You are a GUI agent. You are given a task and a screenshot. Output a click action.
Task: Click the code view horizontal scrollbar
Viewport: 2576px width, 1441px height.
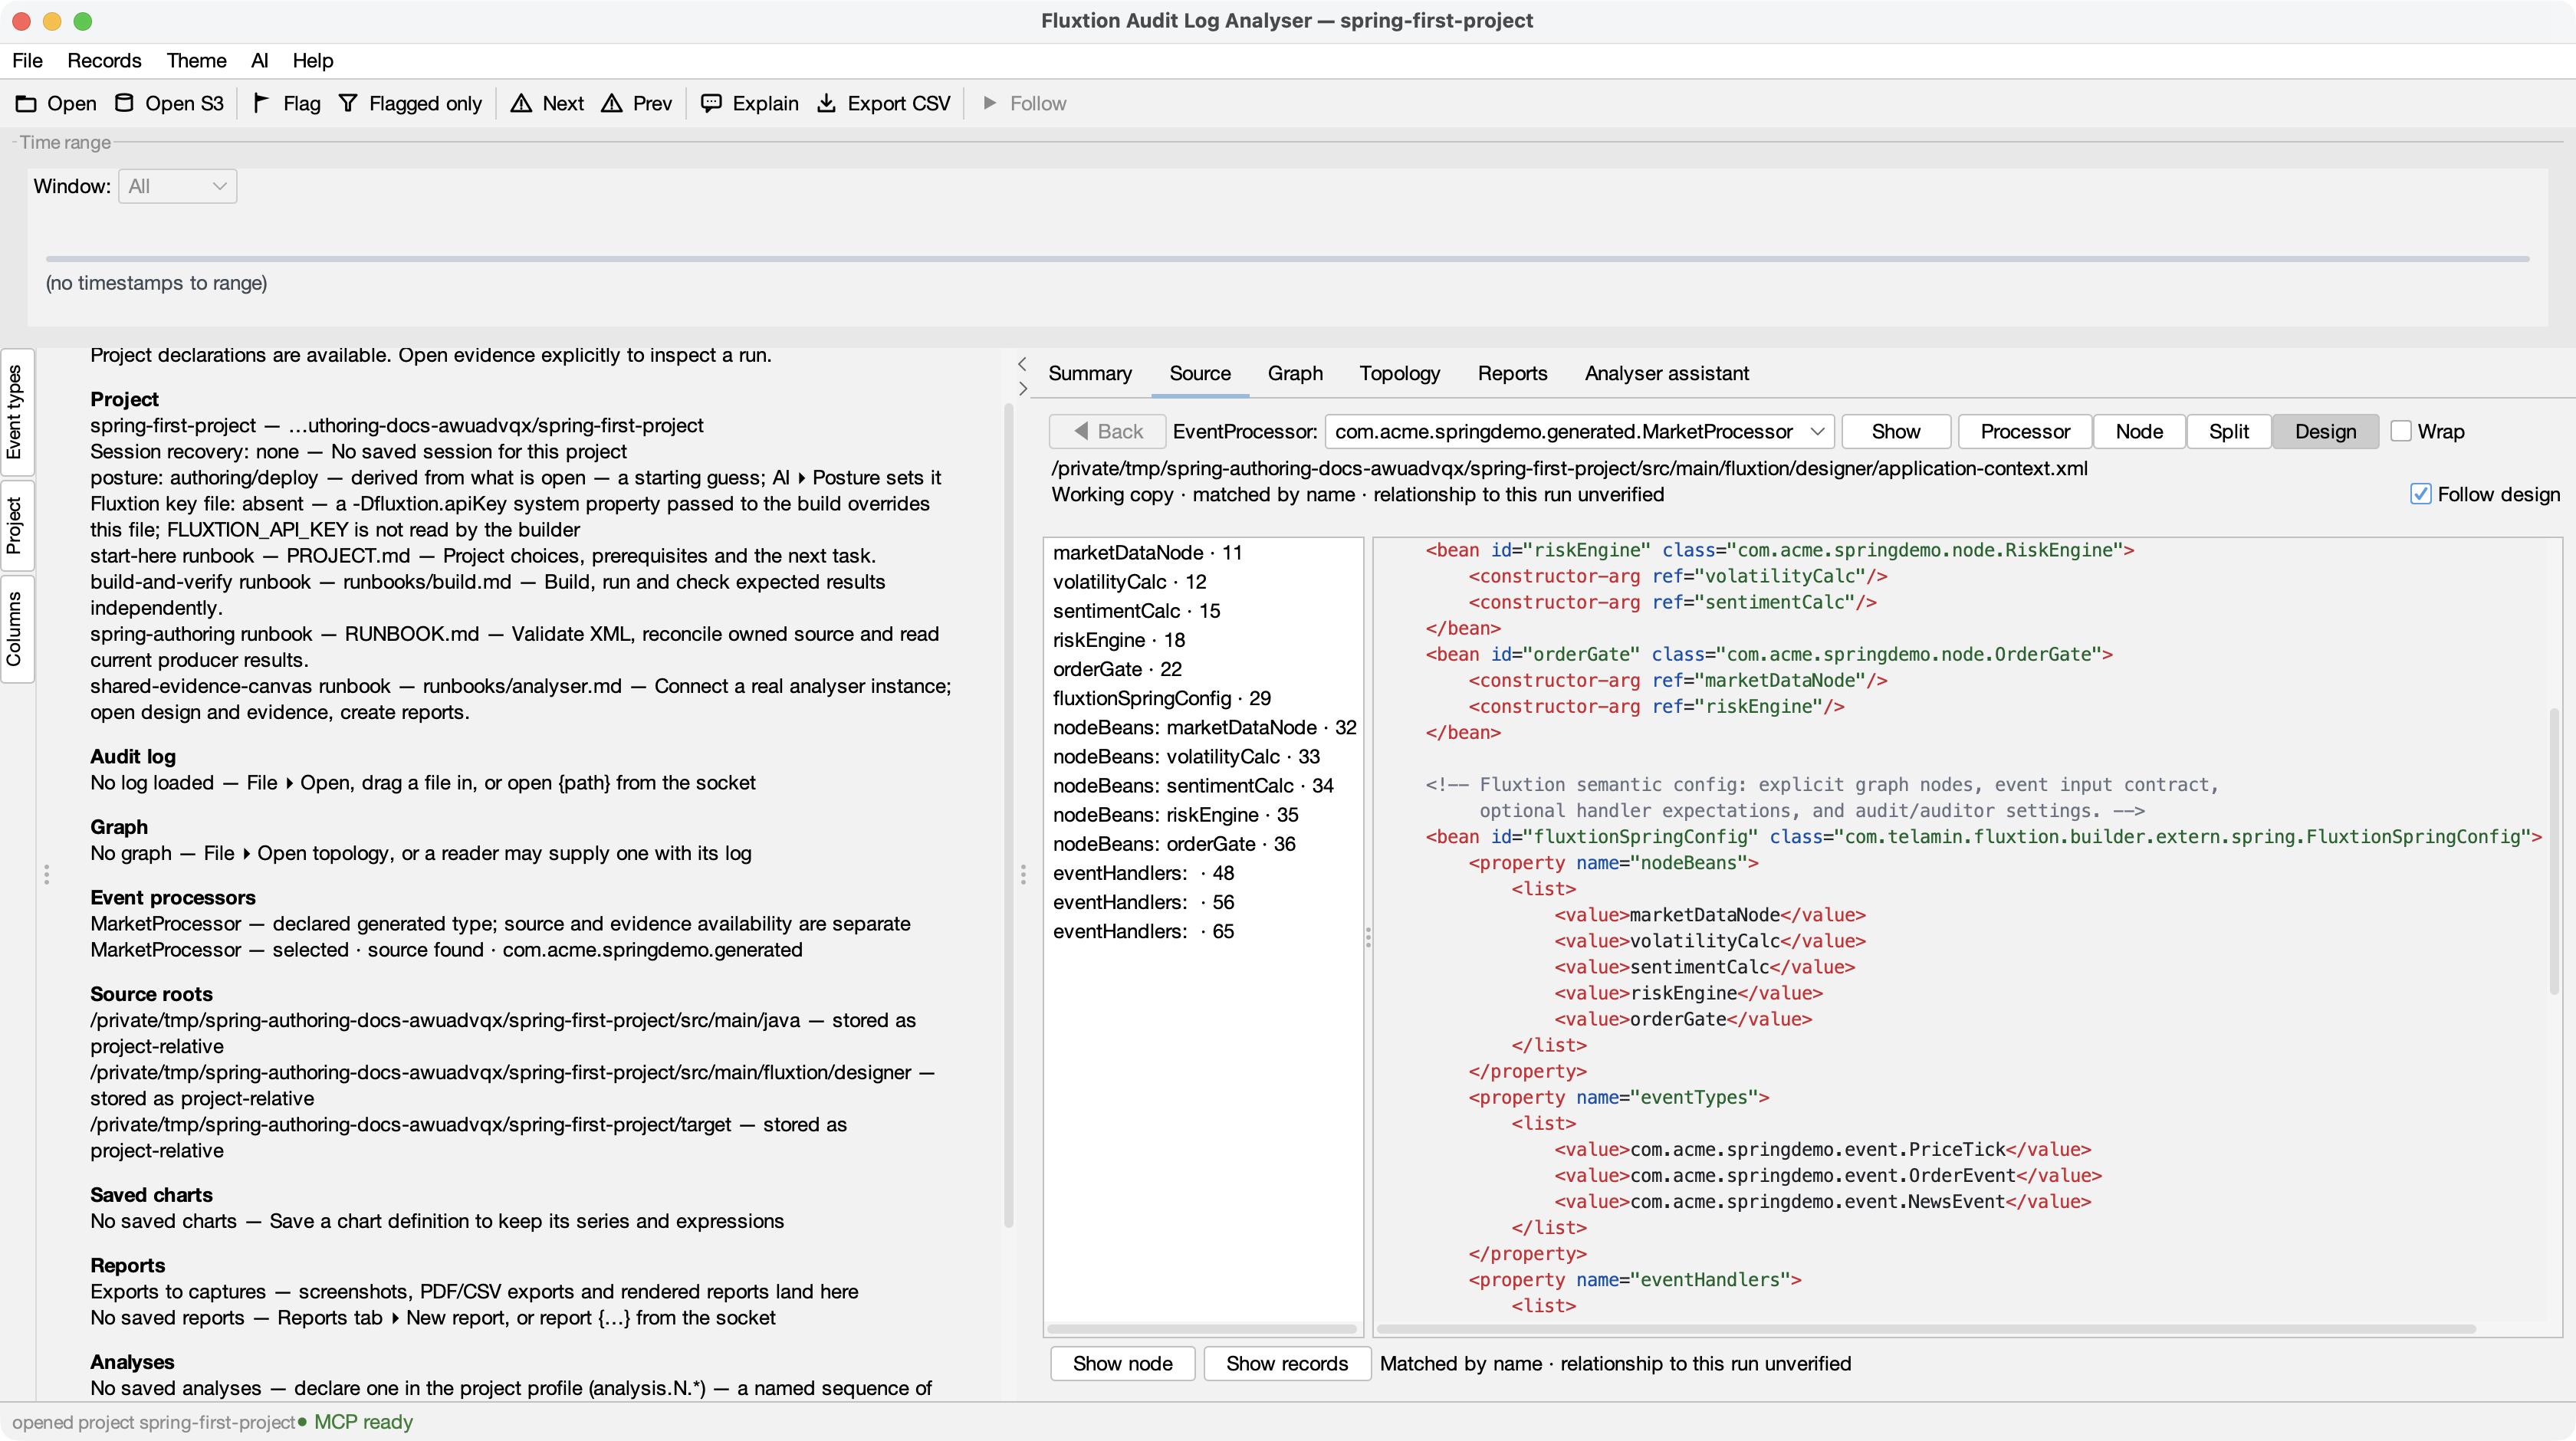[1925, 1329]
